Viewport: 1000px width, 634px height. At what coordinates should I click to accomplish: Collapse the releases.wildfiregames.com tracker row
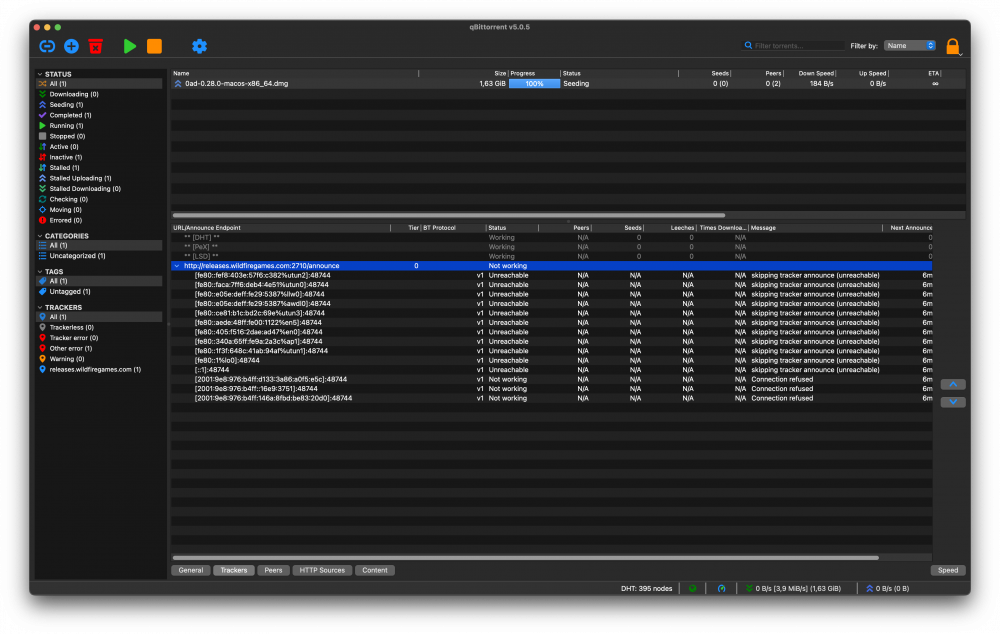tap(177, 266)
